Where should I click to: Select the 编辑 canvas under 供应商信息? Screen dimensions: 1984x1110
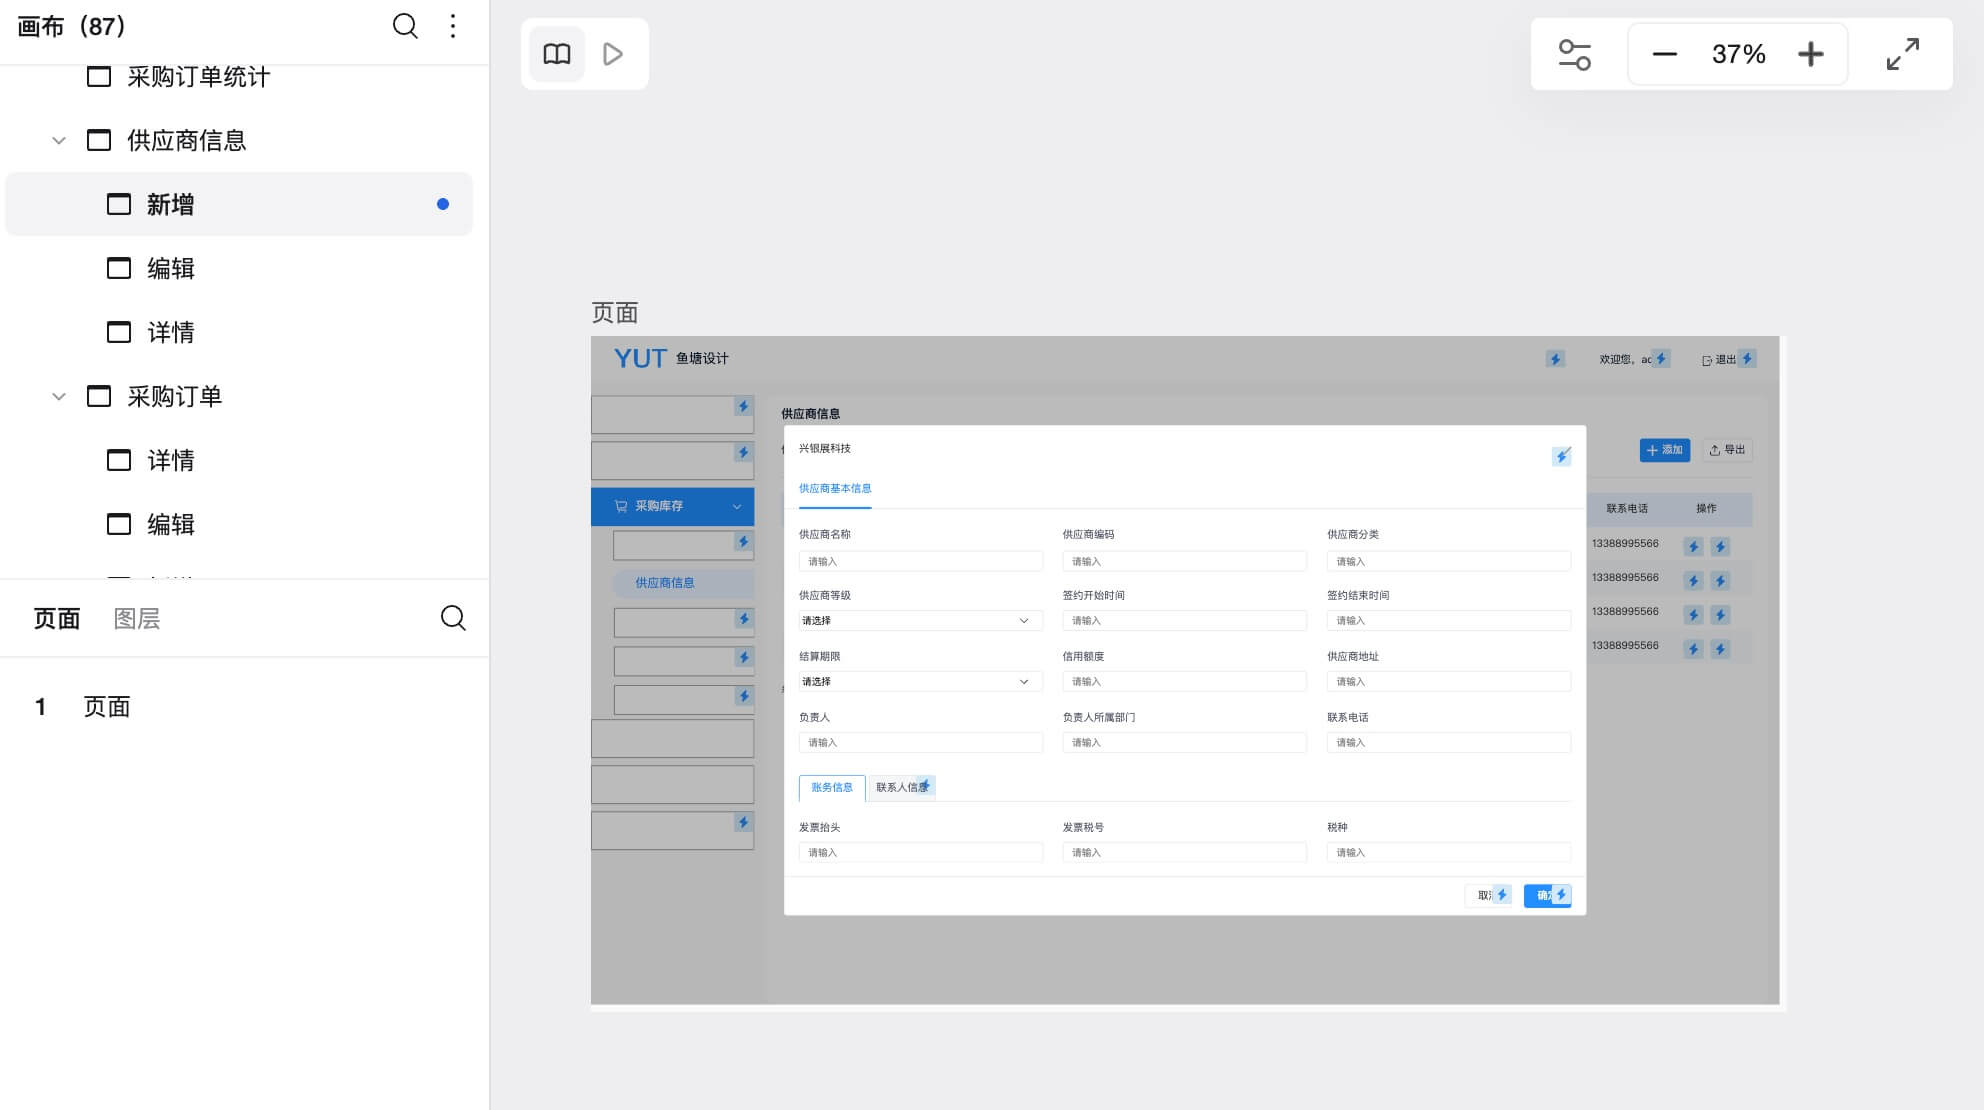pos(171,269)
